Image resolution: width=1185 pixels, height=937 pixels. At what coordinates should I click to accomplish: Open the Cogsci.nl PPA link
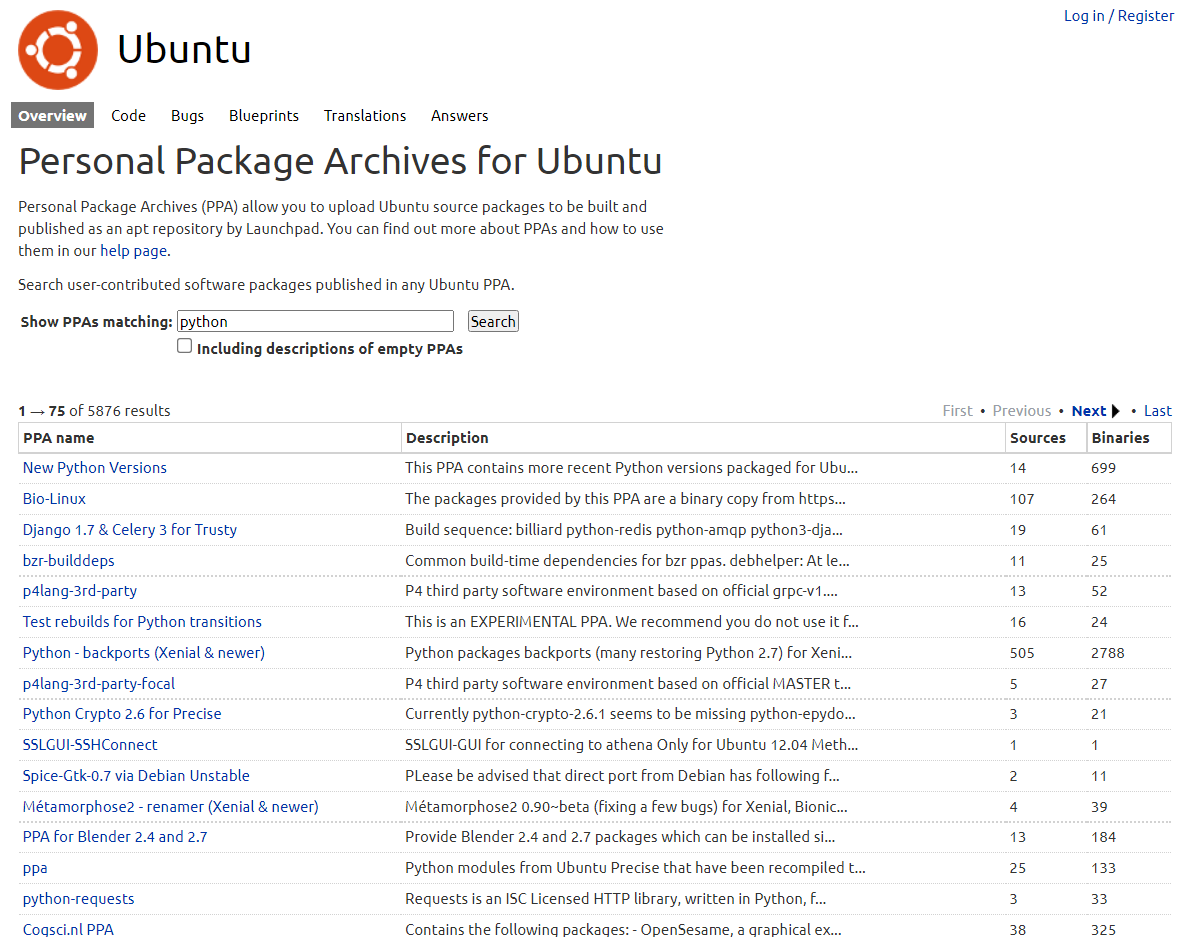68,929
